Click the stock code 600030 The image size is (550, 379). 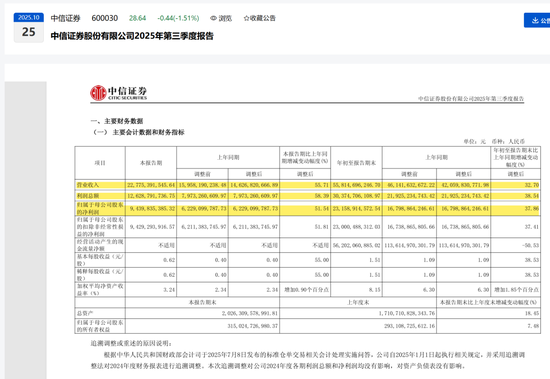pyautogui.click(x=105, y=18)
